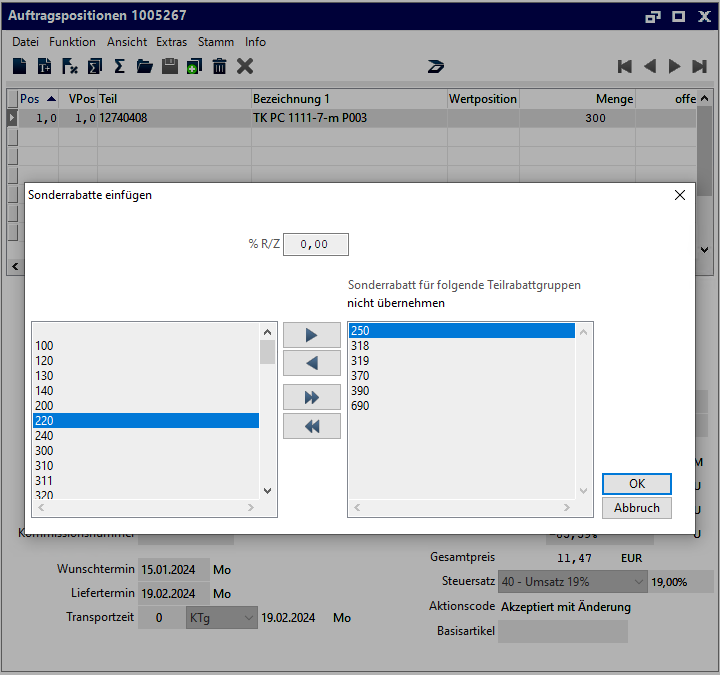Open the Extras menu
The width and height of the screenshot is (720, 675).
pyautogui.click(x=171, y=42)
